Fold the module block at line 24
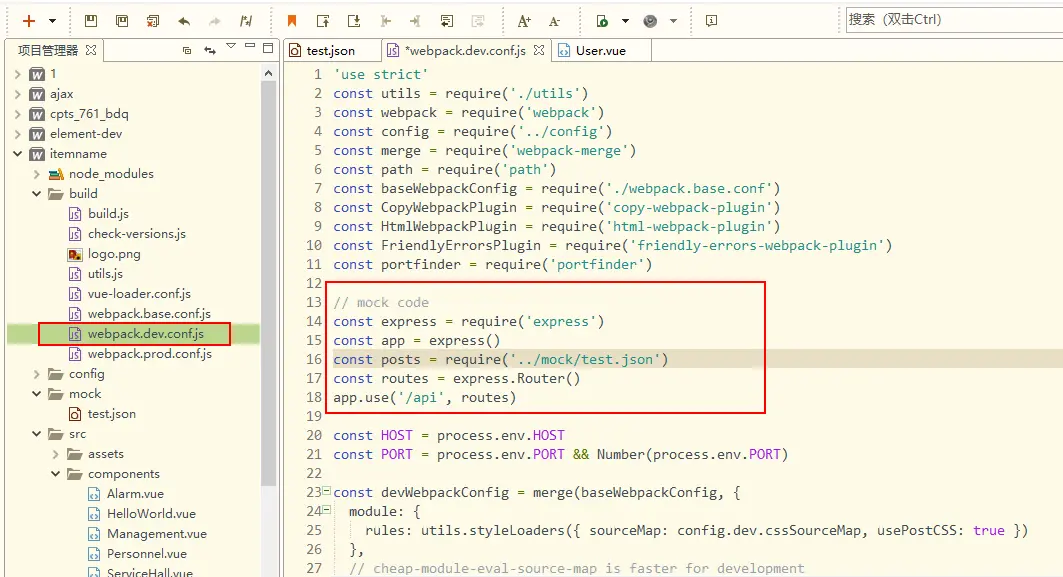The image size is (1063, 577). [327, 510]
